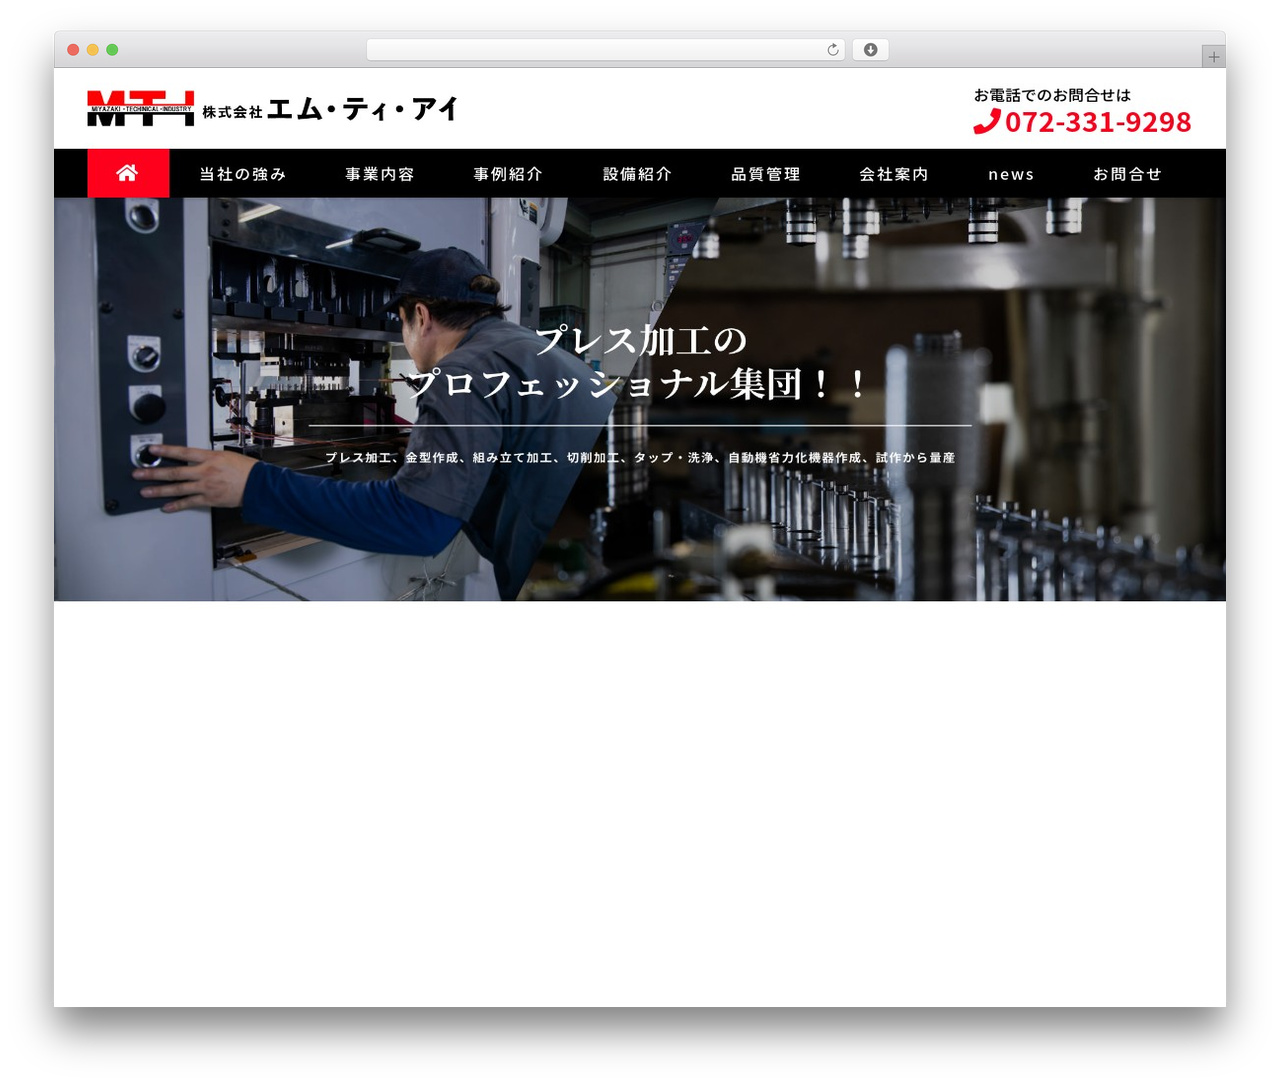Select the MTI company logo
This screenshot has height=1084, width=1280.
click(140, 108)
